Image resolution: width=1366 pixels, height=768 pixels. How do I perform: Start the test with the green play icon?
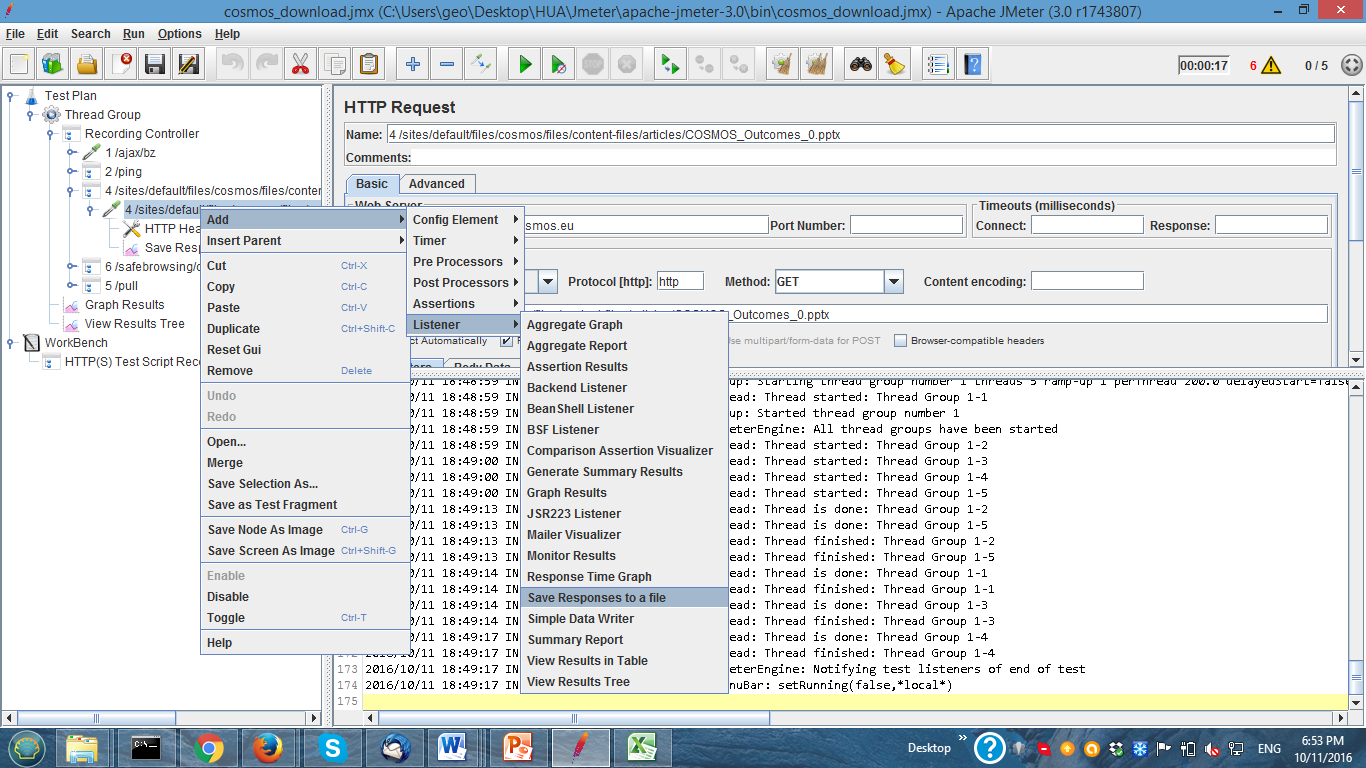click(524, 65)
